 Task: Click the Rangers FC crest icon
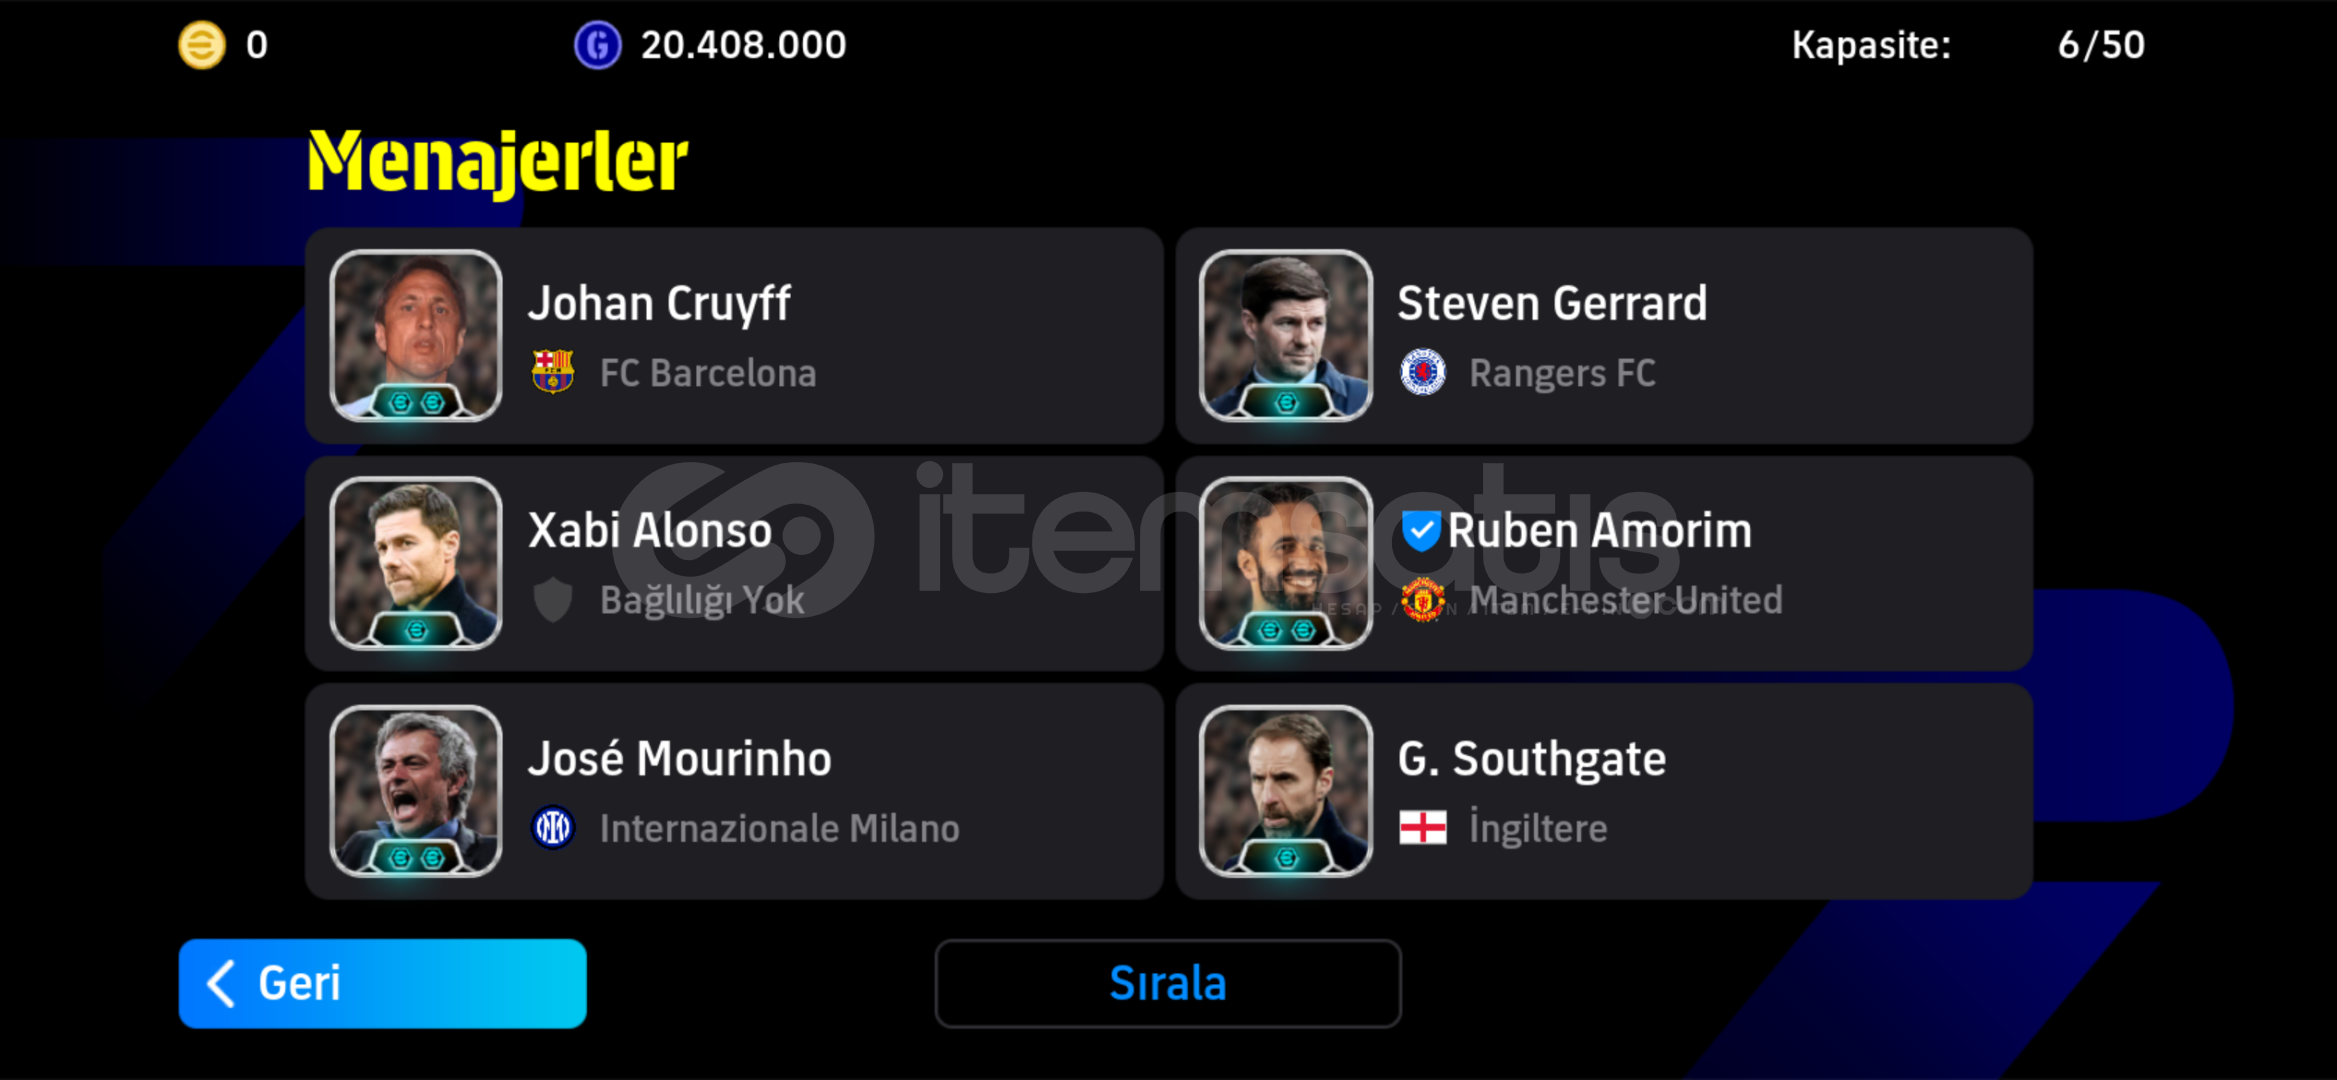[x=1422, y=372]
